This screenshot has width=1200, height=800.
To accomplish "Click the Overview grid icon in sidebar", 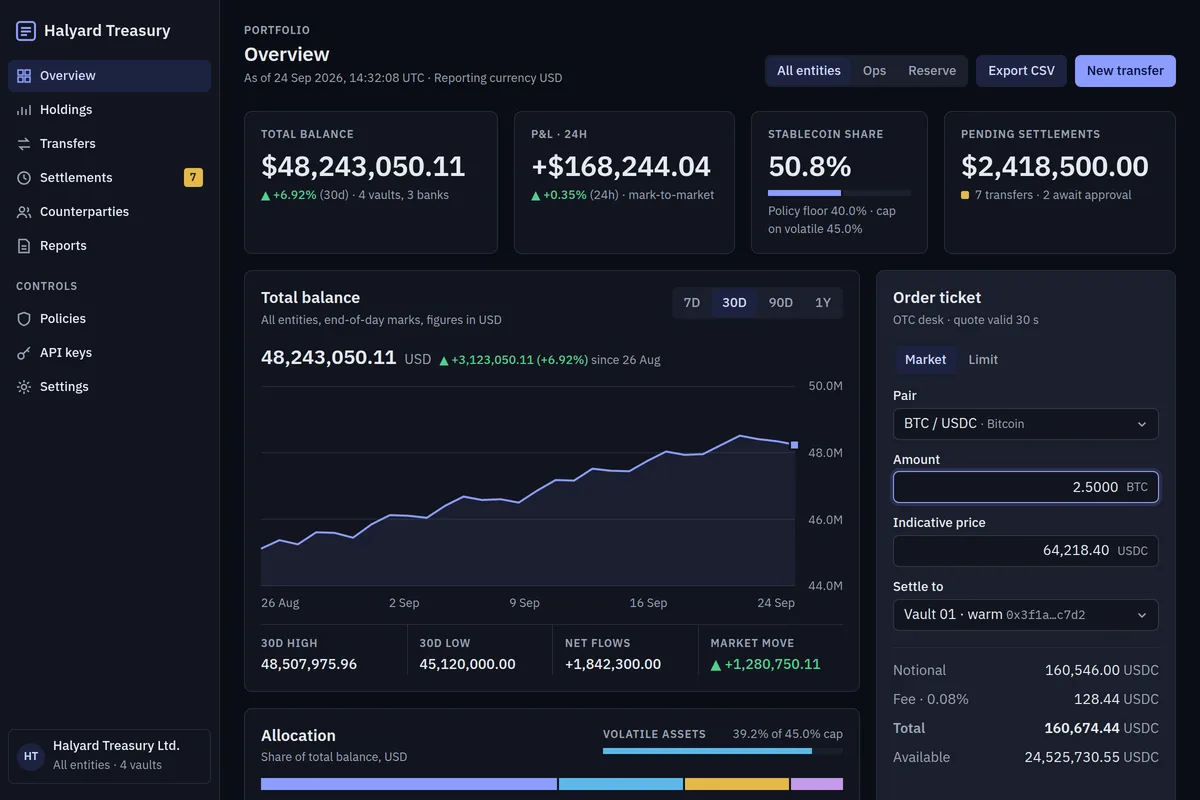I will pyautogui.click(x=24, y=76).
